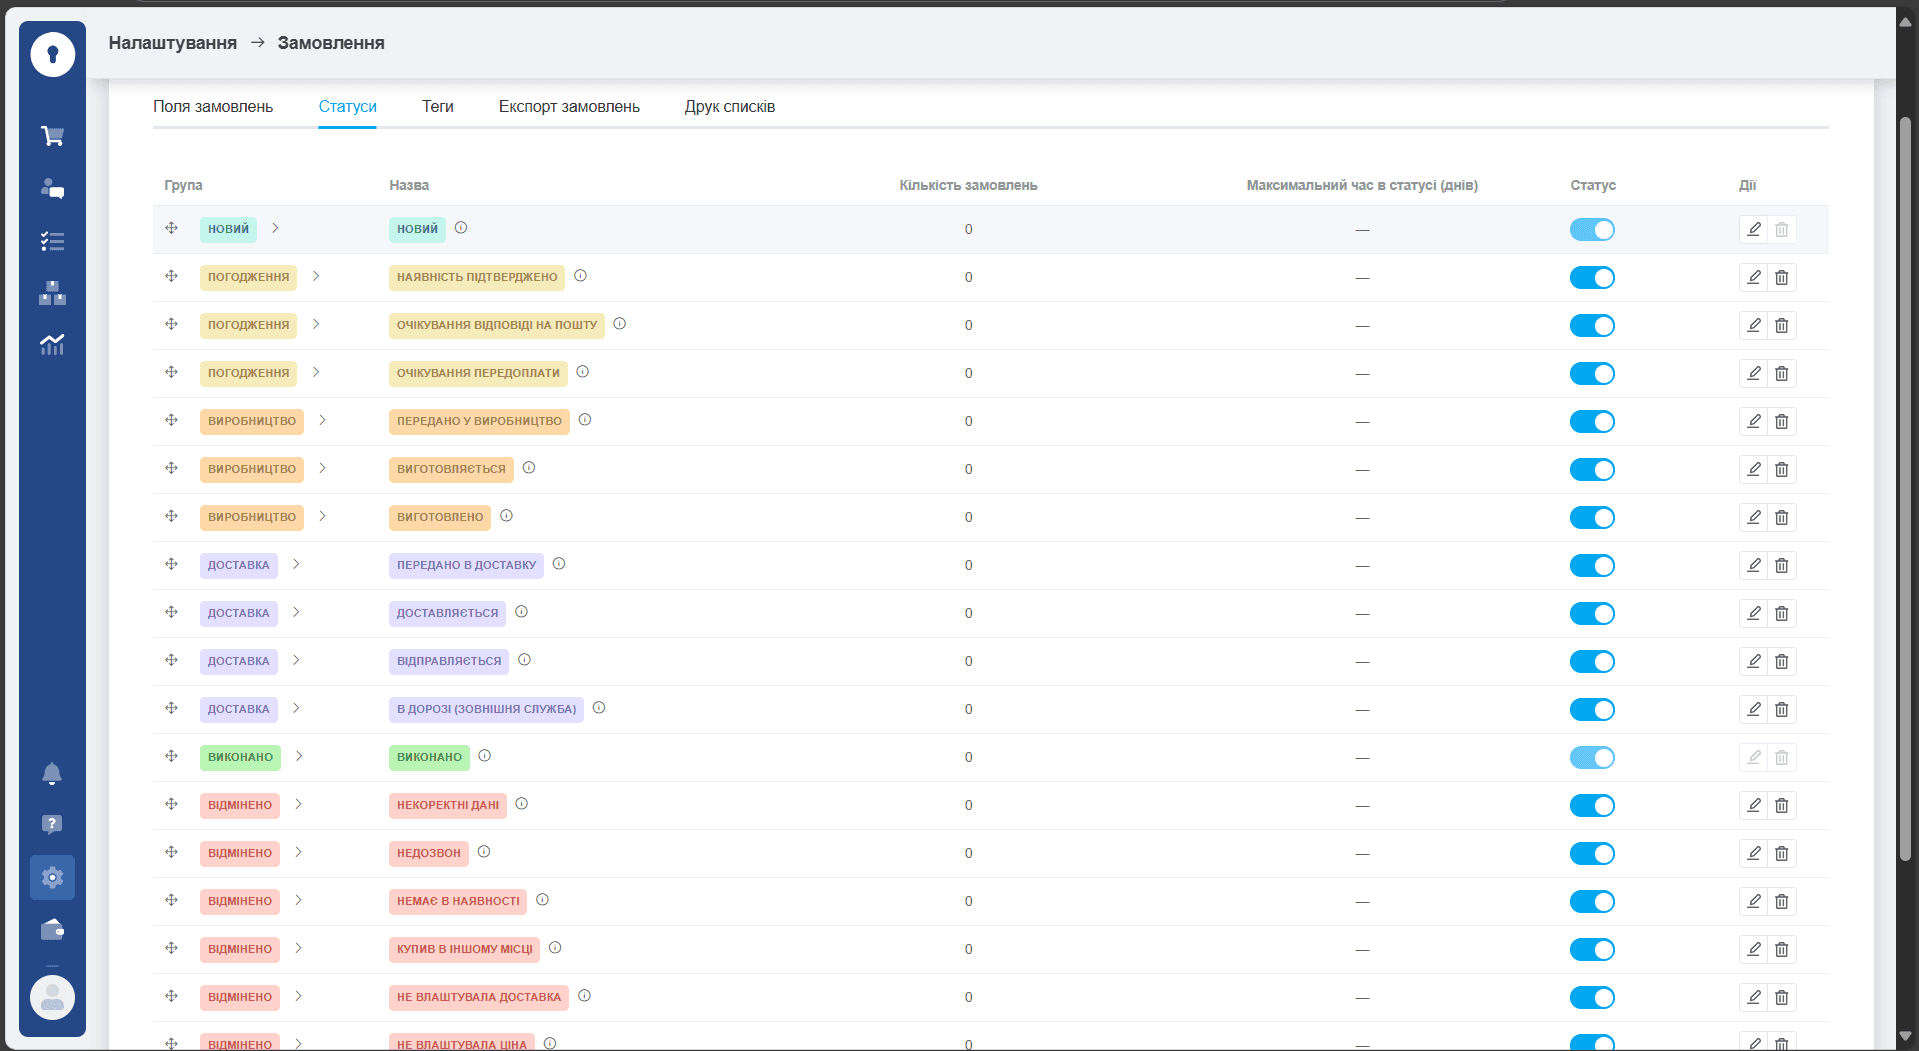Image resolution: width=1919 pixels, height=1051 pixels.
Task: Expand ПОГОДЖЕННЯ chevron in НАЯВНІСТЬ ПІДТВЕРДЖЕНО row
Action: coord(316,276)
